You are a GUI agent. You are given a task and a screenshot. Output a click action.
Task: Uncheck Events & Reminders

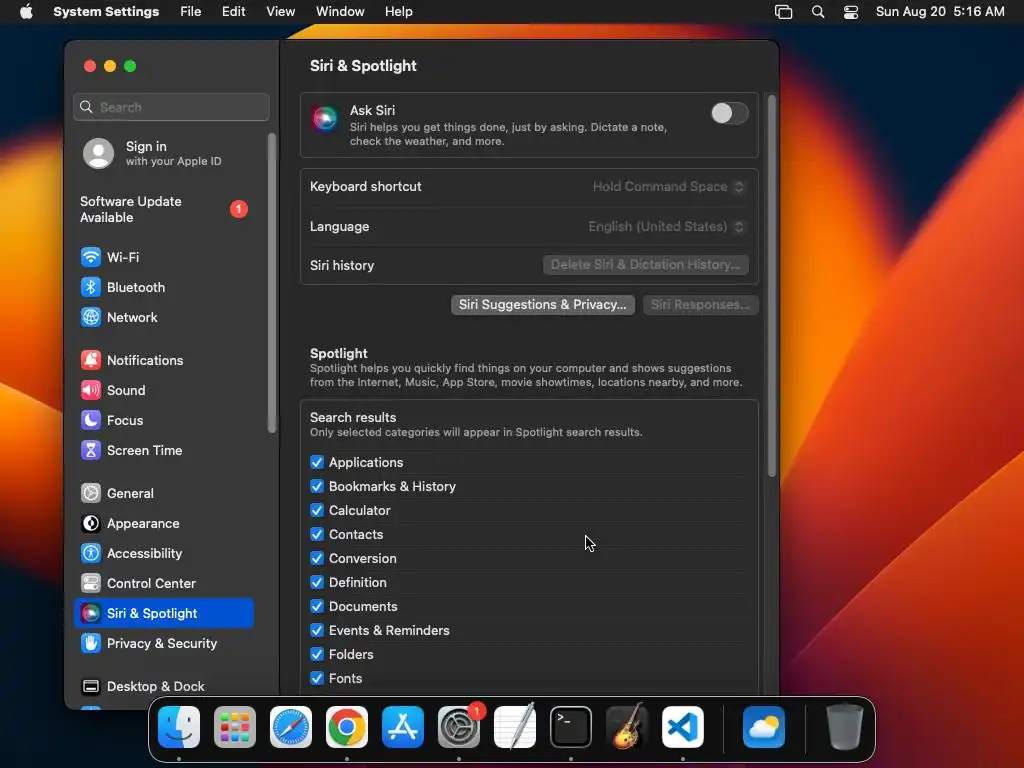pos(317,630)
